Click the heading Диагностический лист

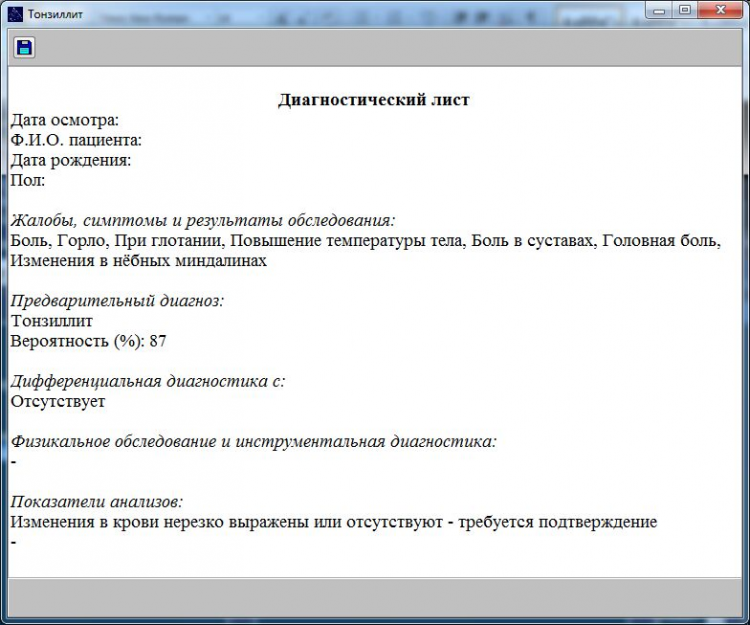click(x=374, y=100)
